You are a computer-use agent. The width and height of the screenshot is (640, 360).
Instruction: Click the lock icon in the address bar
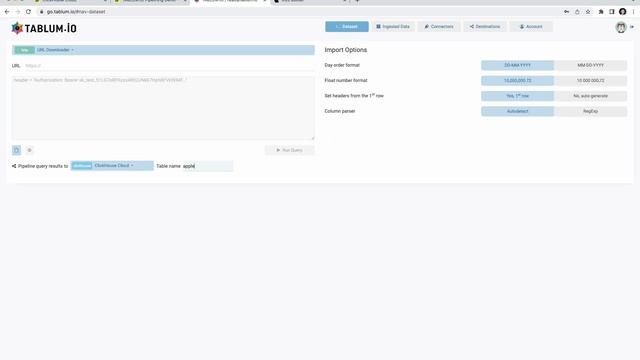(42, 12)
